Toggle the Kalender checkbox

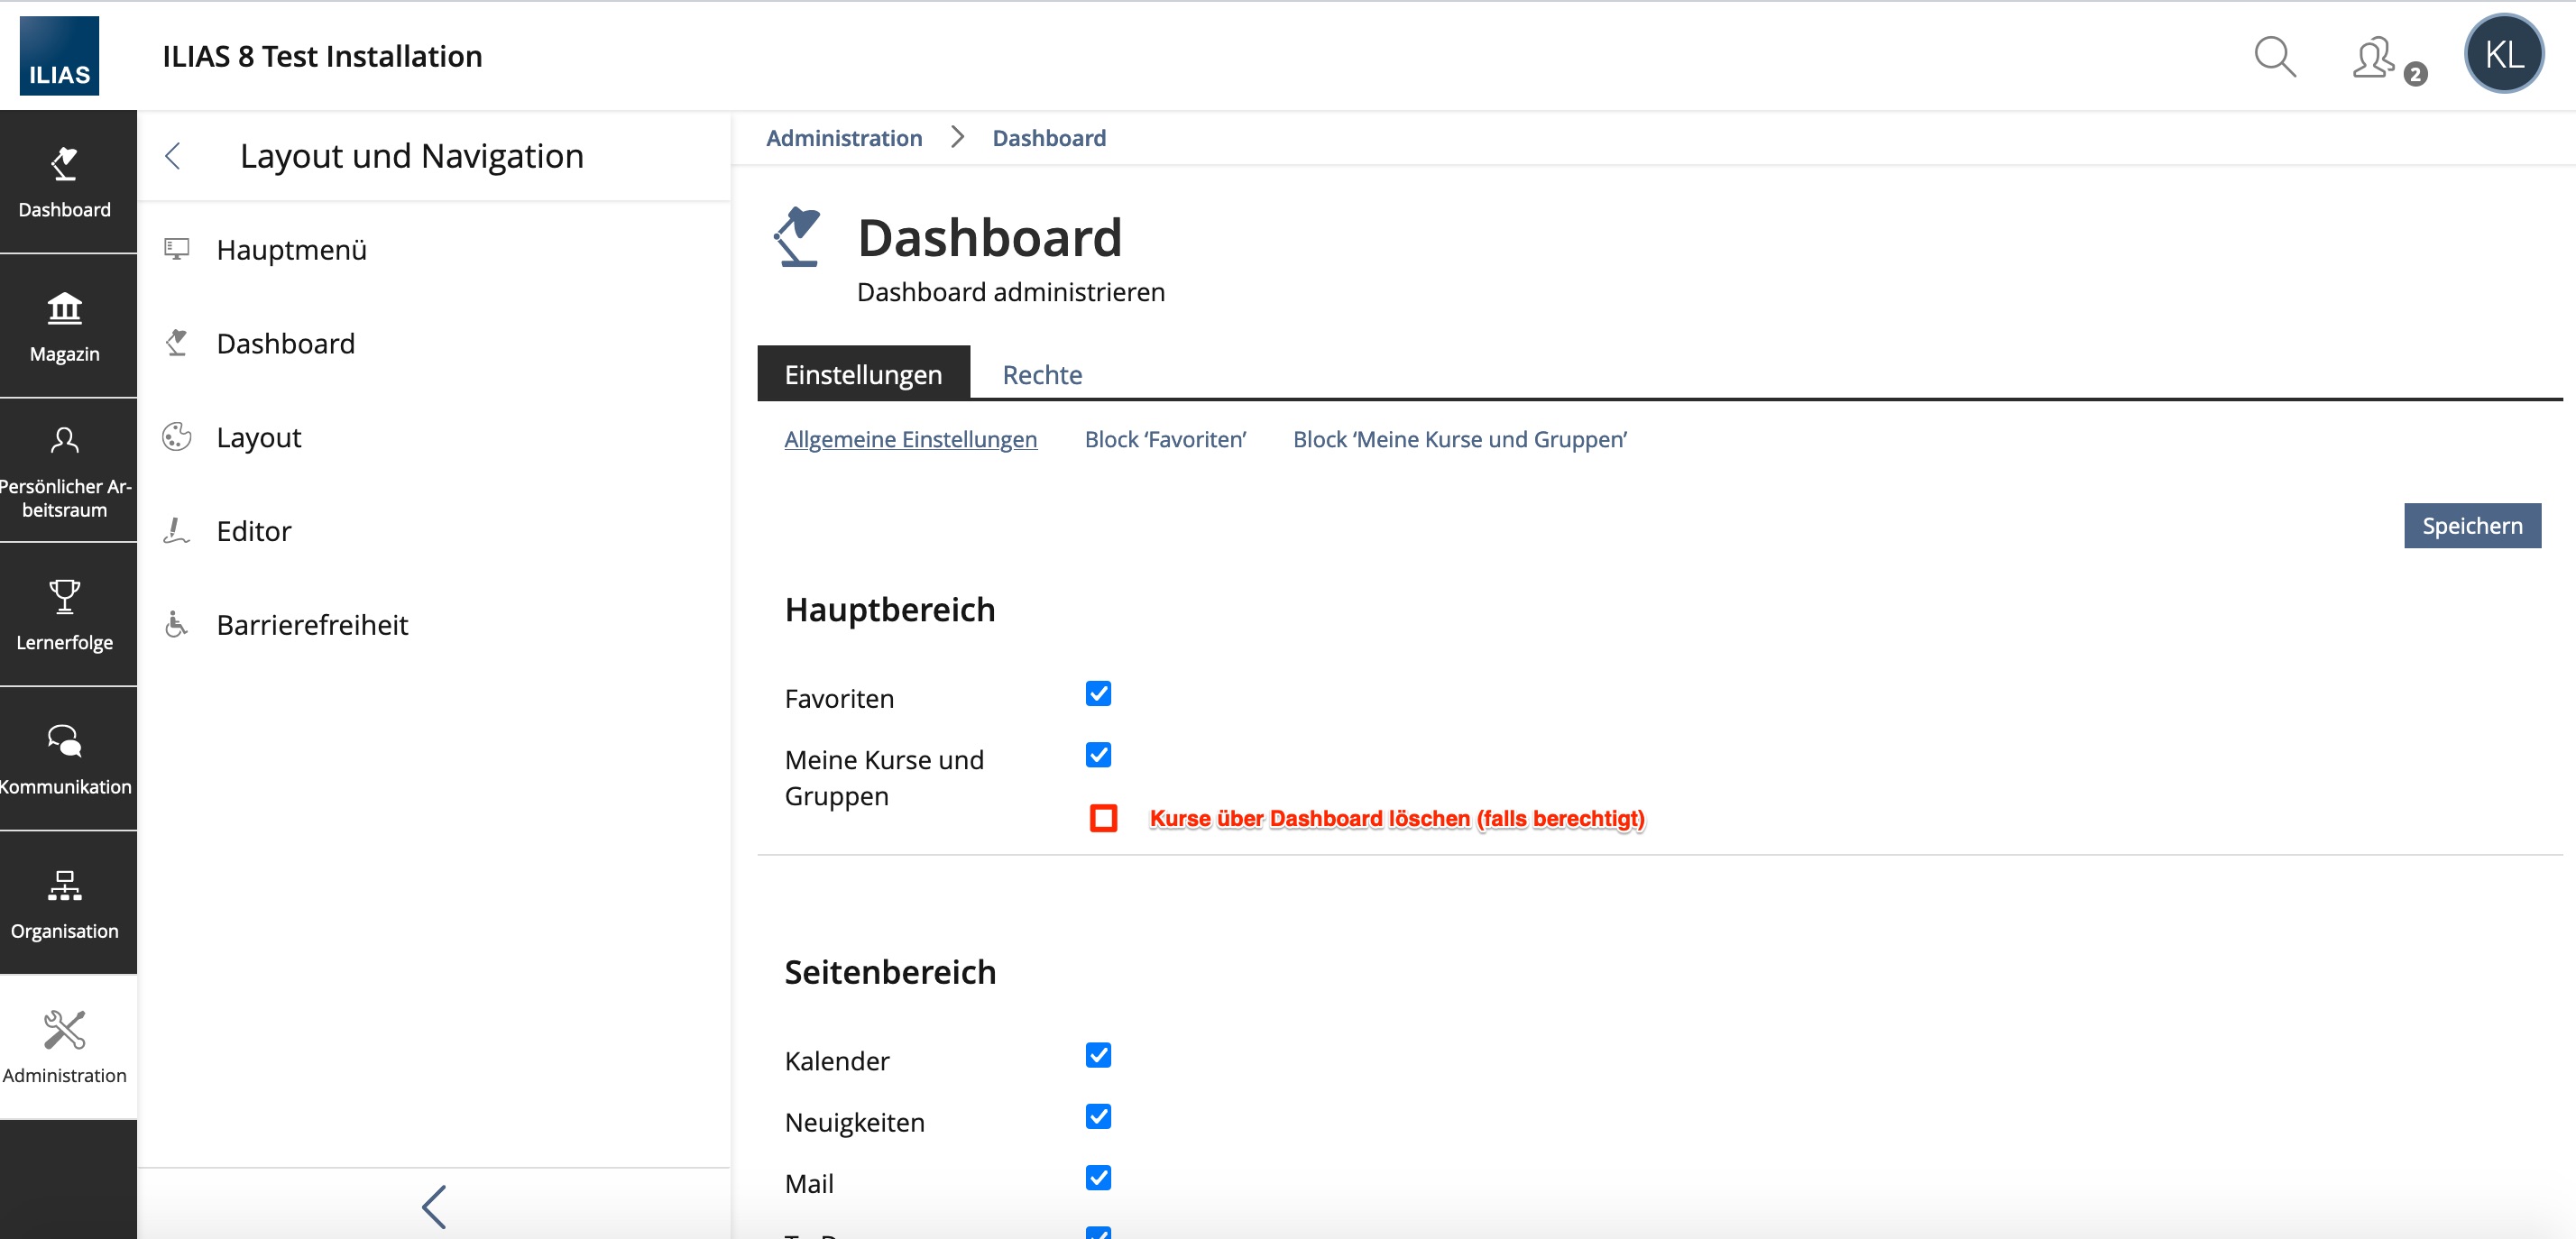1098,1055
